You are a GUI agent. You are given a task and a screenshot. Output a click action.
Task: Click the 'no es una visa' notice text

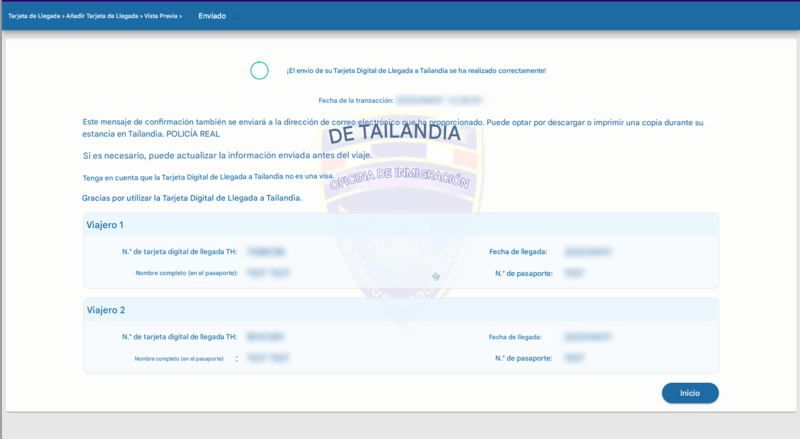click(208, 177)
